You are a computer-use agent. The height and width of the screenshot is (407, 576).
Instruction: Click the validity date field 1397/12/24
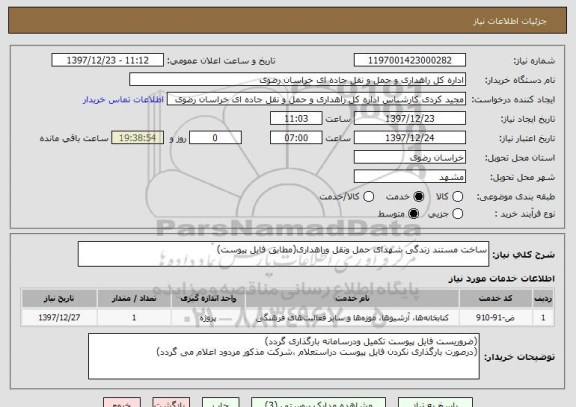(x=410, y=138)
